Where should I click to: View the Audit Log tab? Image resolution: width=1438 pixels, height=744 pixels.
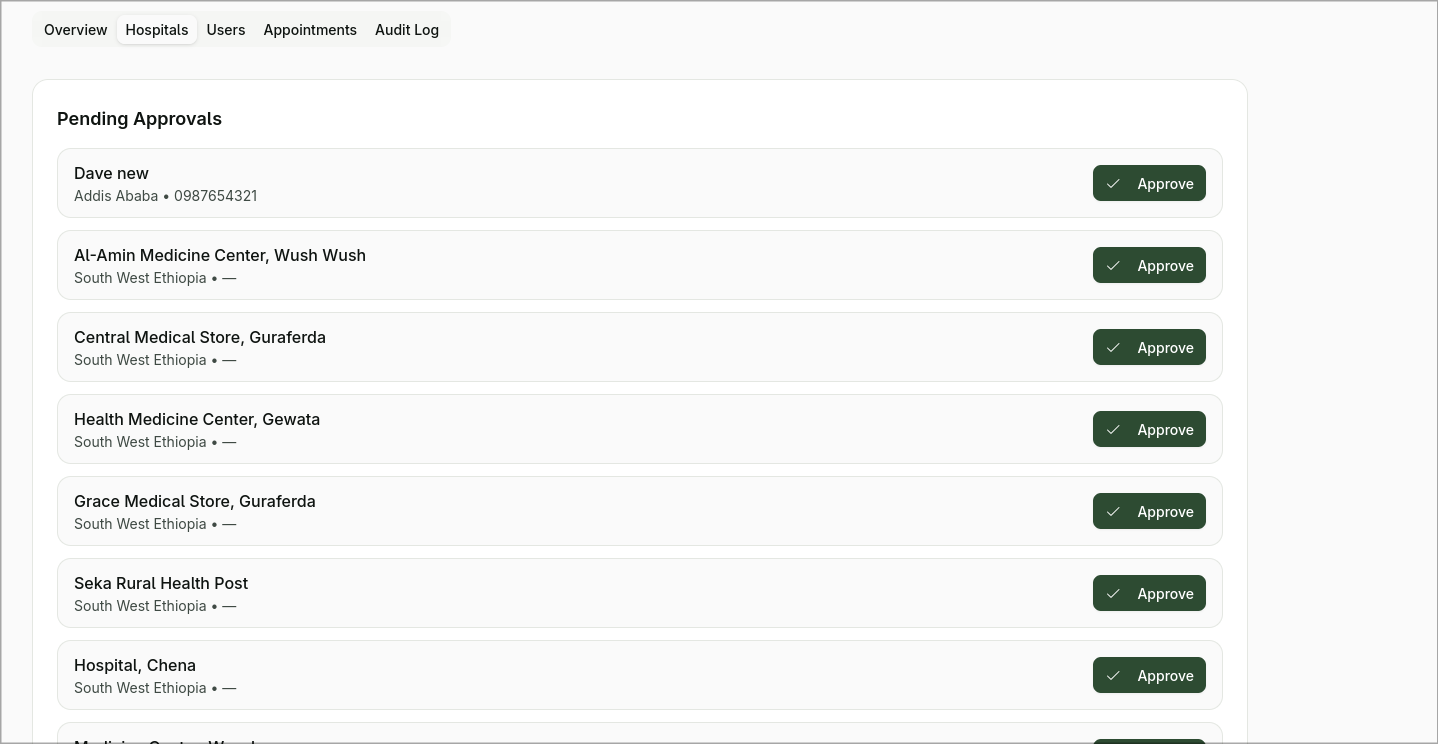407,30
